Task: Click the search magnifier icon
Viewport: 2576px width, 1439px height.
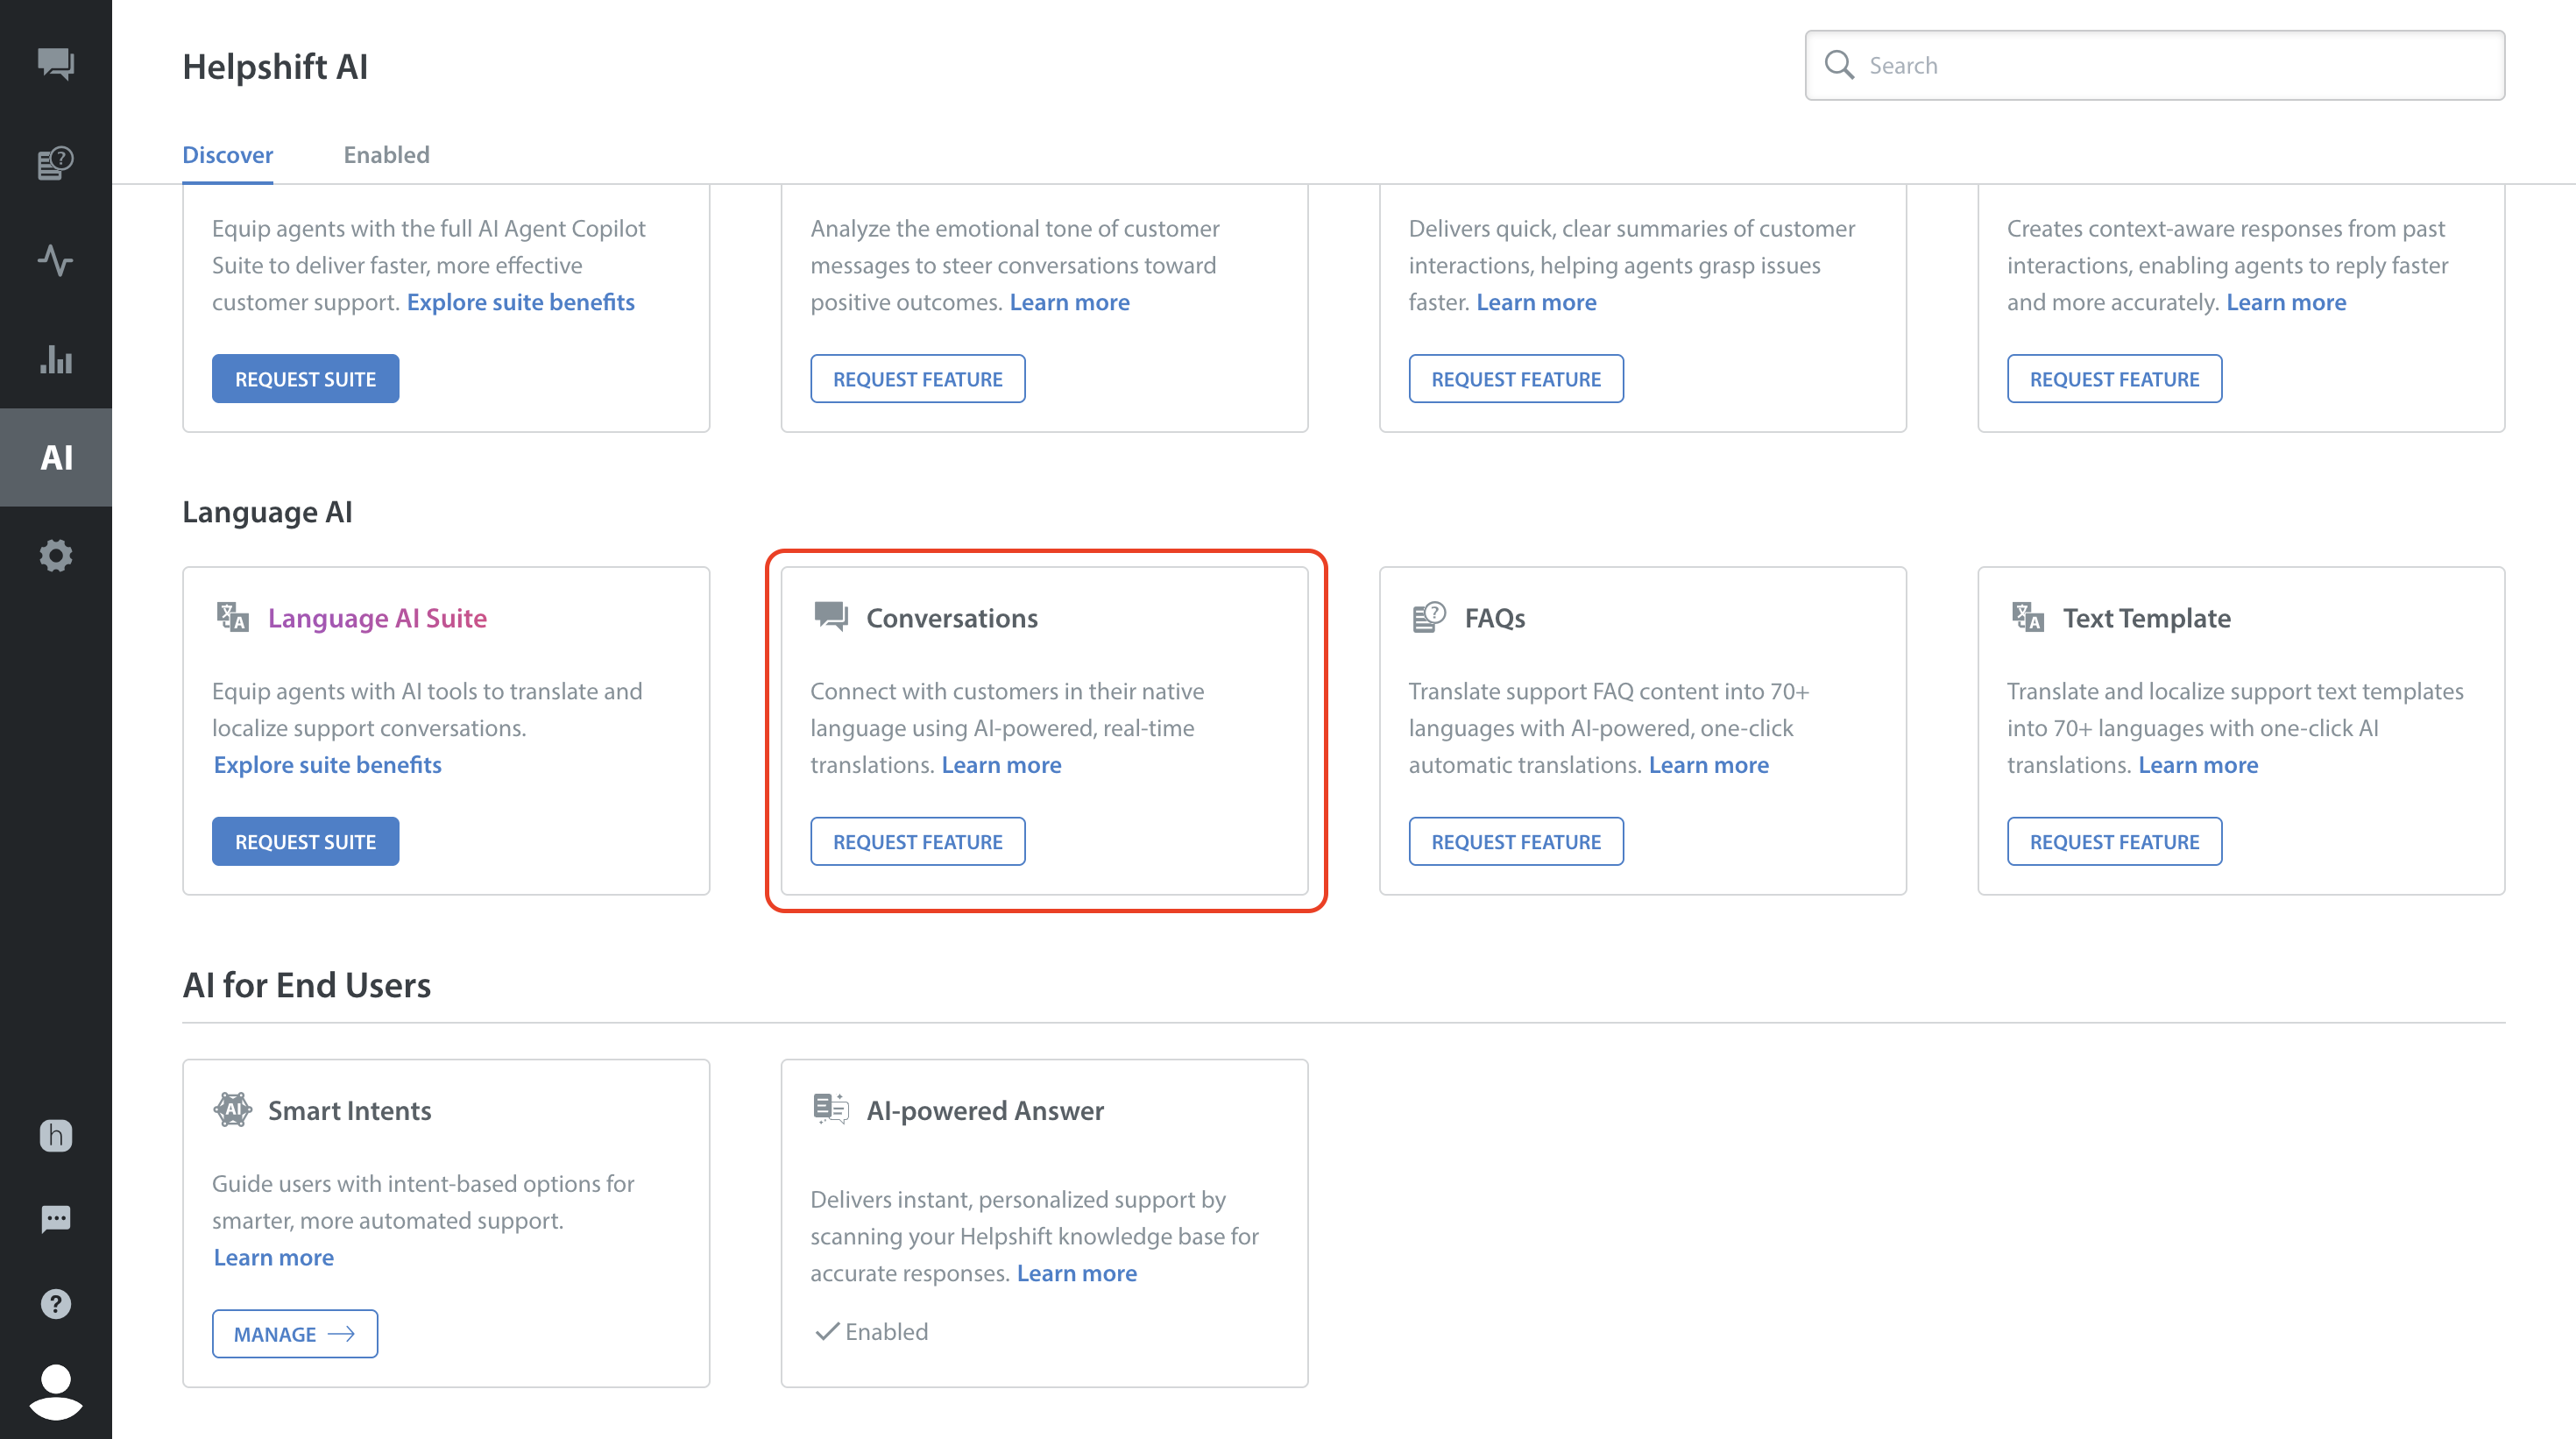Action: pyautogui.click(x=1839, y=65)
